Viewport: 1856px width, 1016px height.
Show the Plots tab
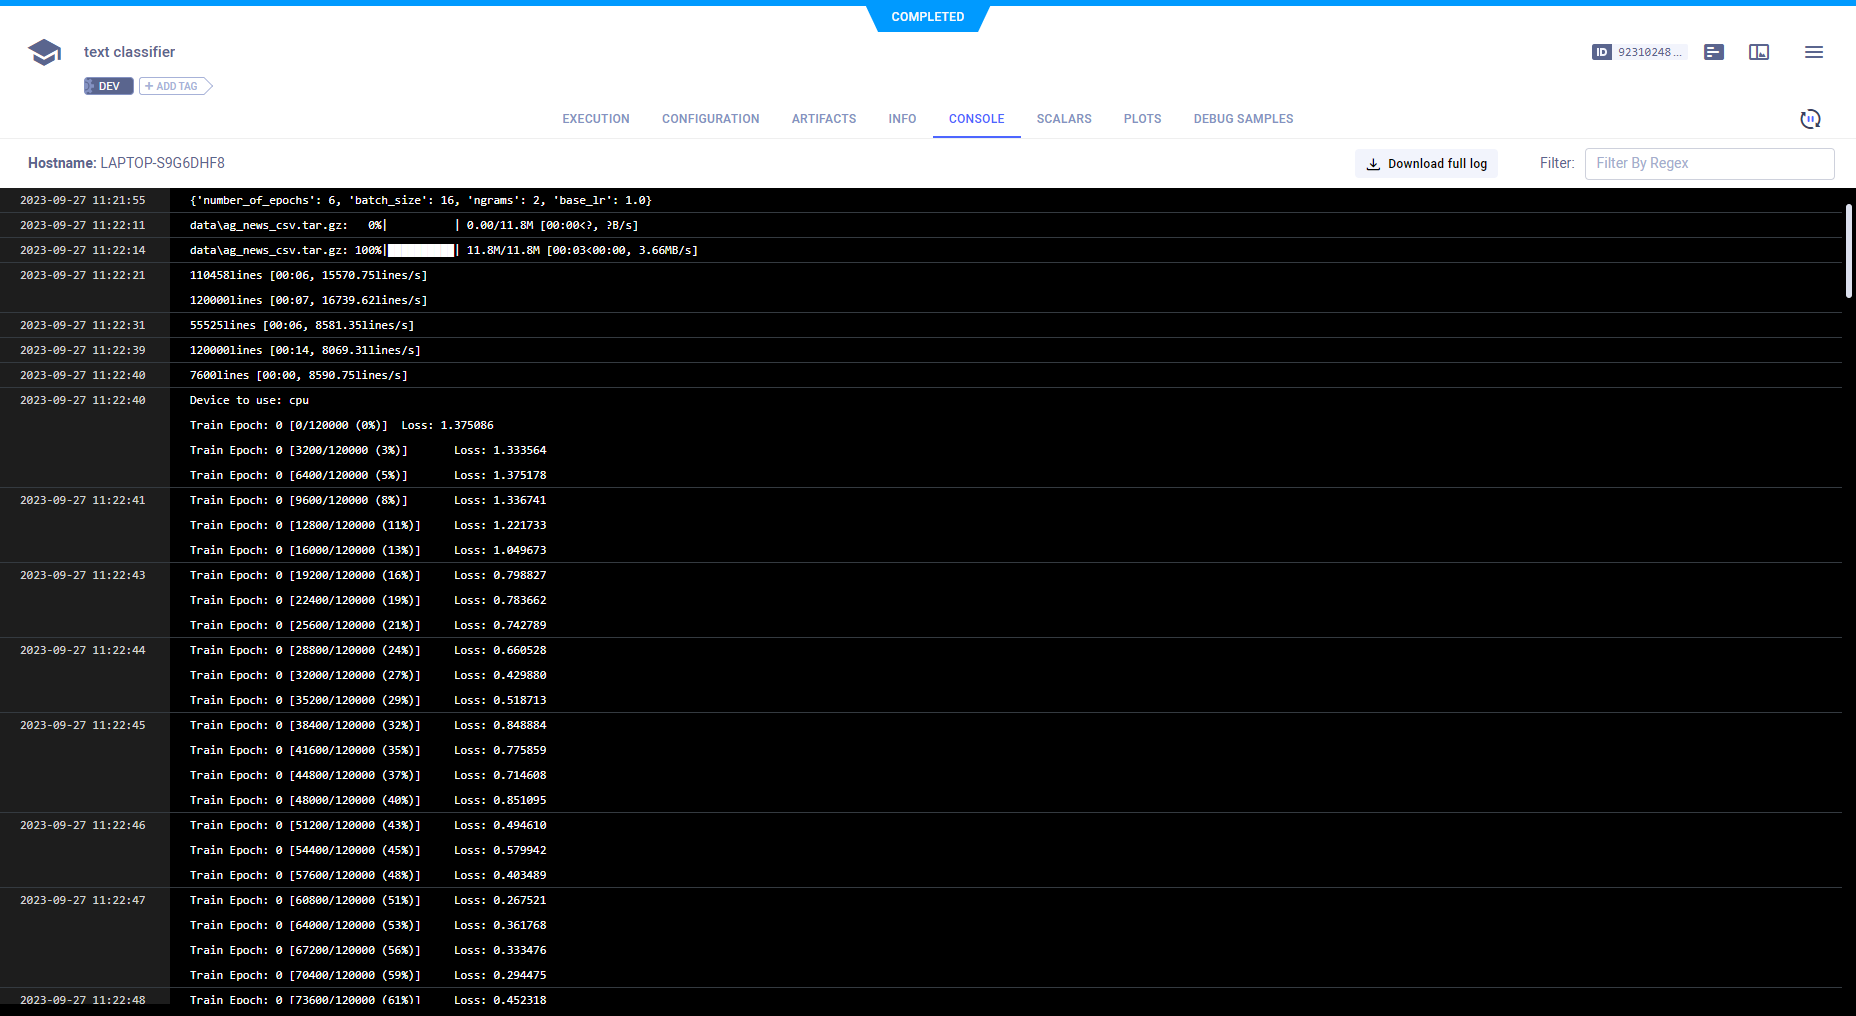[1142, 119]
